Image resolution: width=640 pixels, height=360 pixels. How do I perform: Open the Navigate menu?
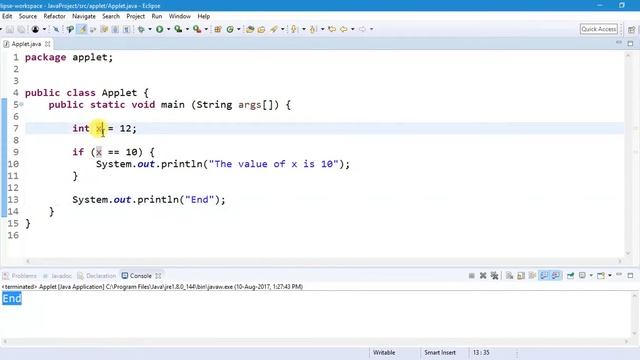(x=84, y=16)
